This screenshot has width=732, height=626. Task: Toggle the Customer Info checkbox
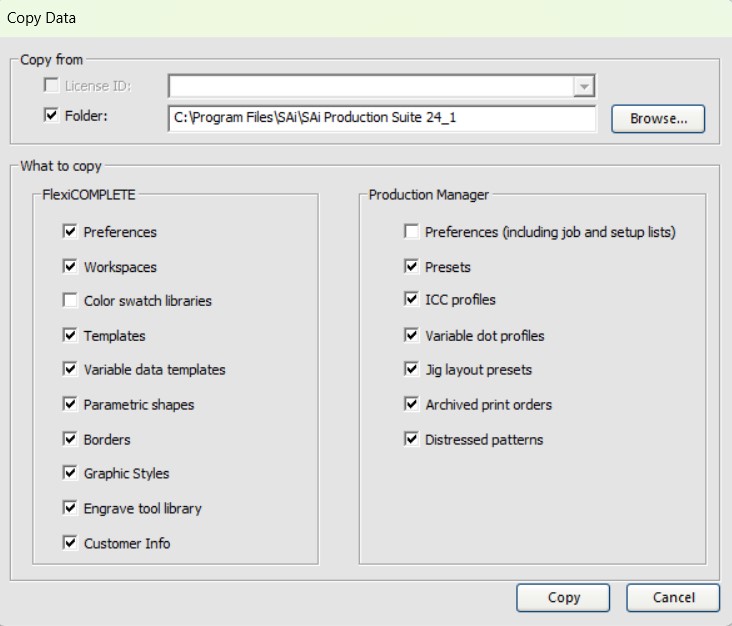point(70,543)
